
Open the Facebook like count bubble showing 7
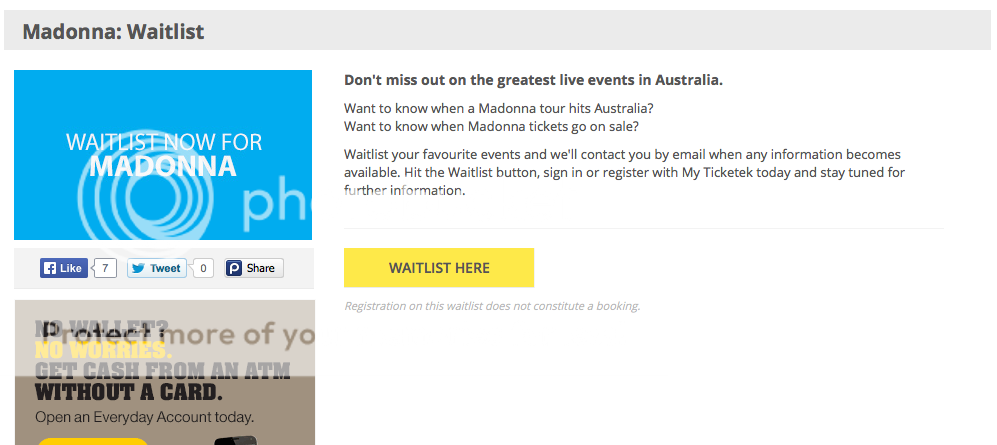tap(106, 268)
